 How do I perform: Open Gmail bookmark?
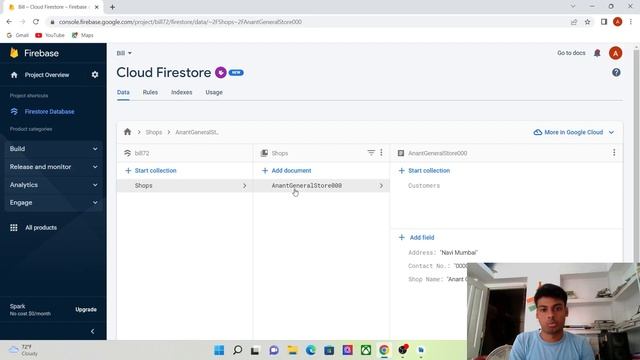(x=18, y=36)
